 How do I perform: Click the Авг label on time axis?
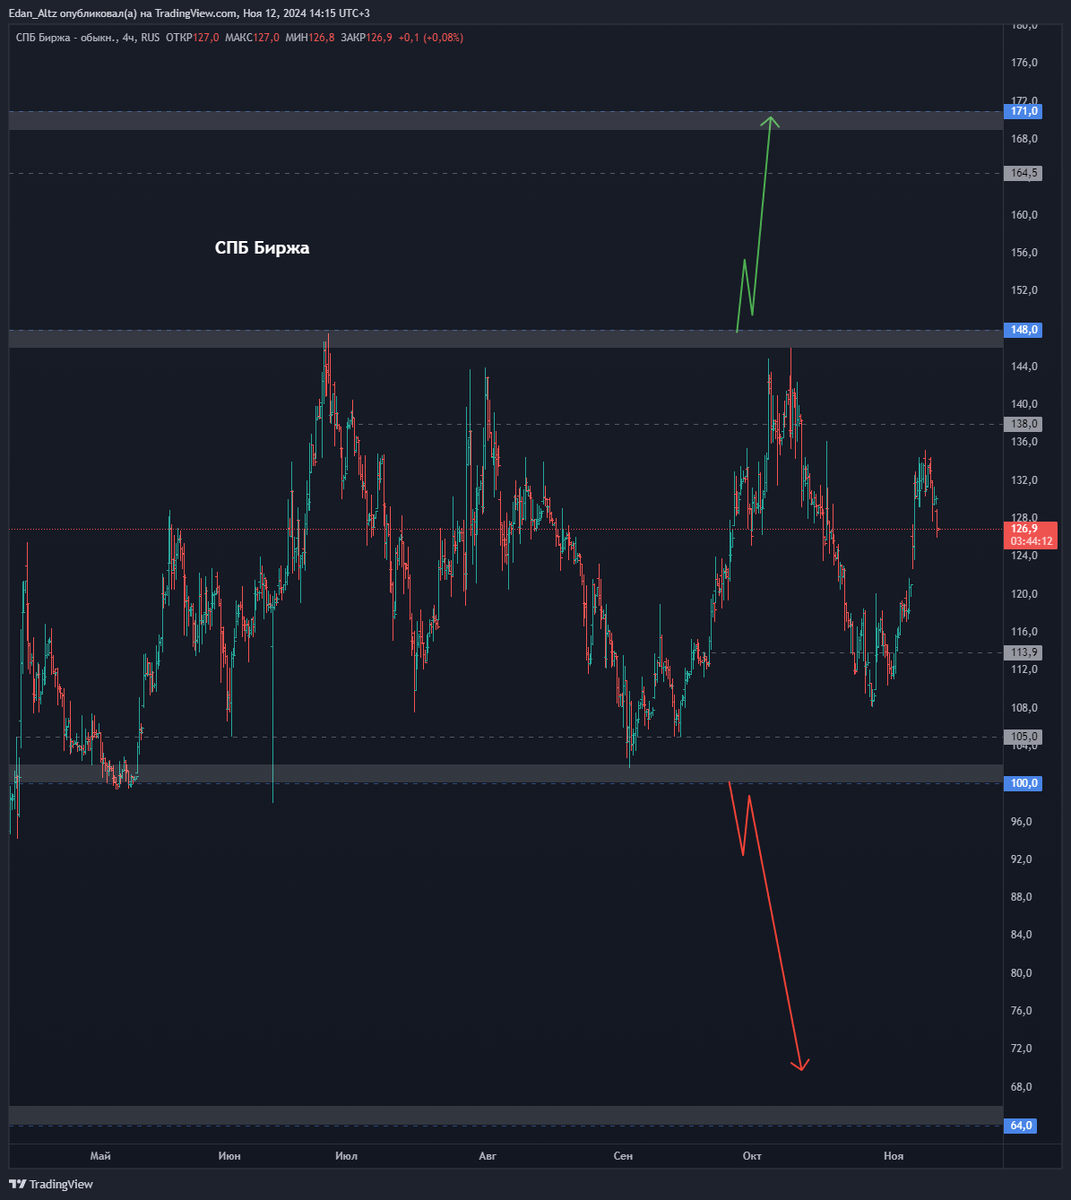tap(487, 1156)
